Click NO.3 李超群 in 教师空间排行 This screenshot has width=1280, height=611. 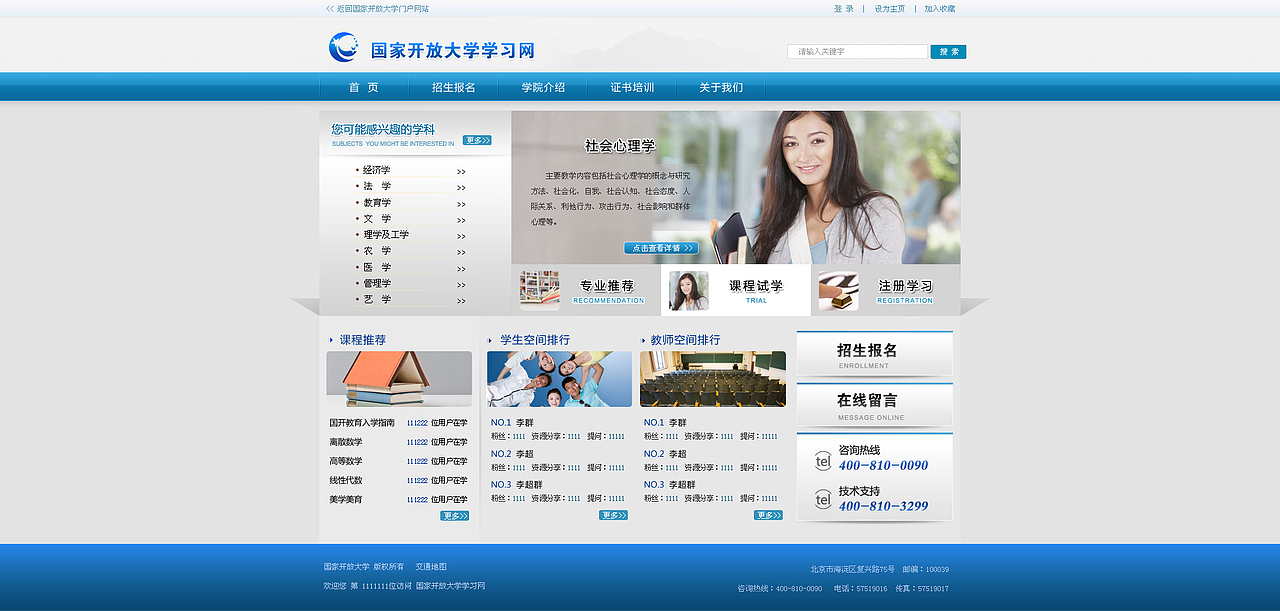coord(669,485)
